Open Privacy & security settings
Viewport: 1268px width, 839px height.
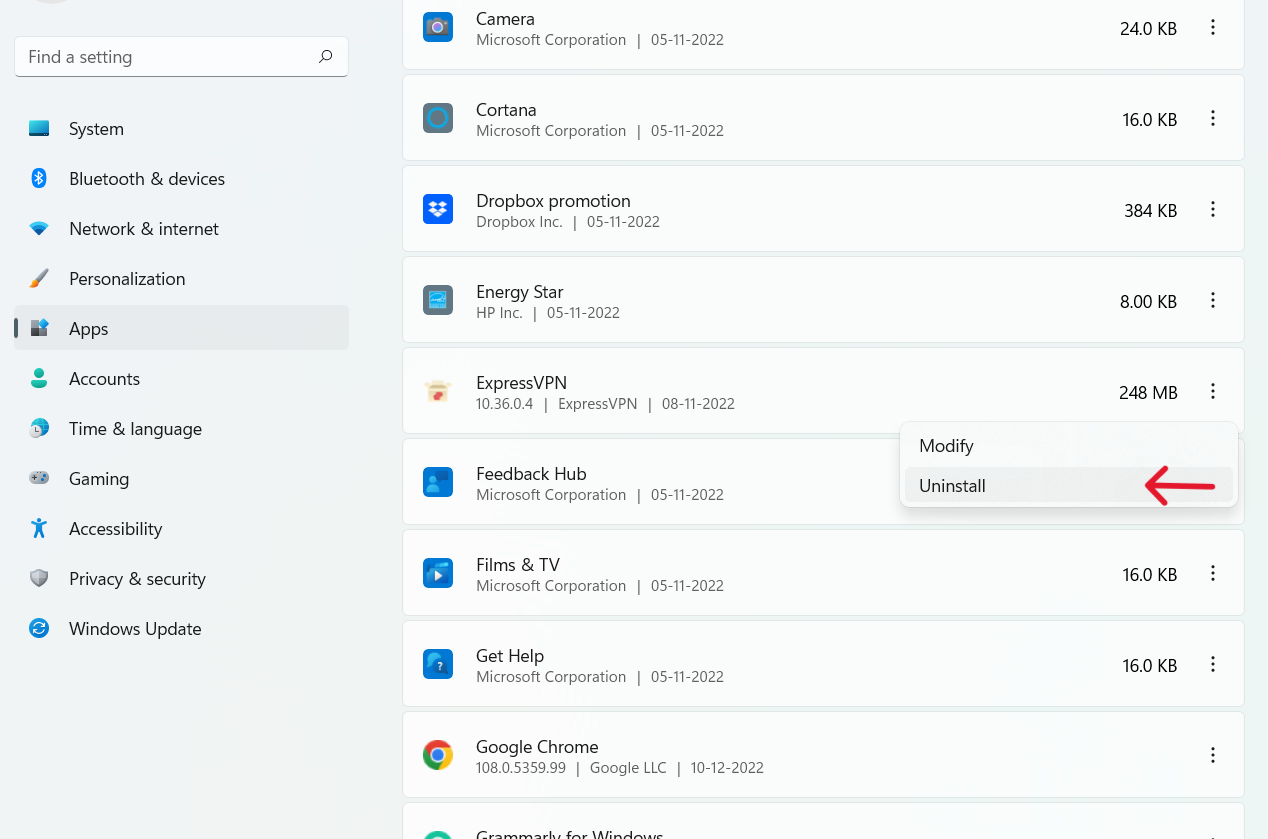point(137,579)
